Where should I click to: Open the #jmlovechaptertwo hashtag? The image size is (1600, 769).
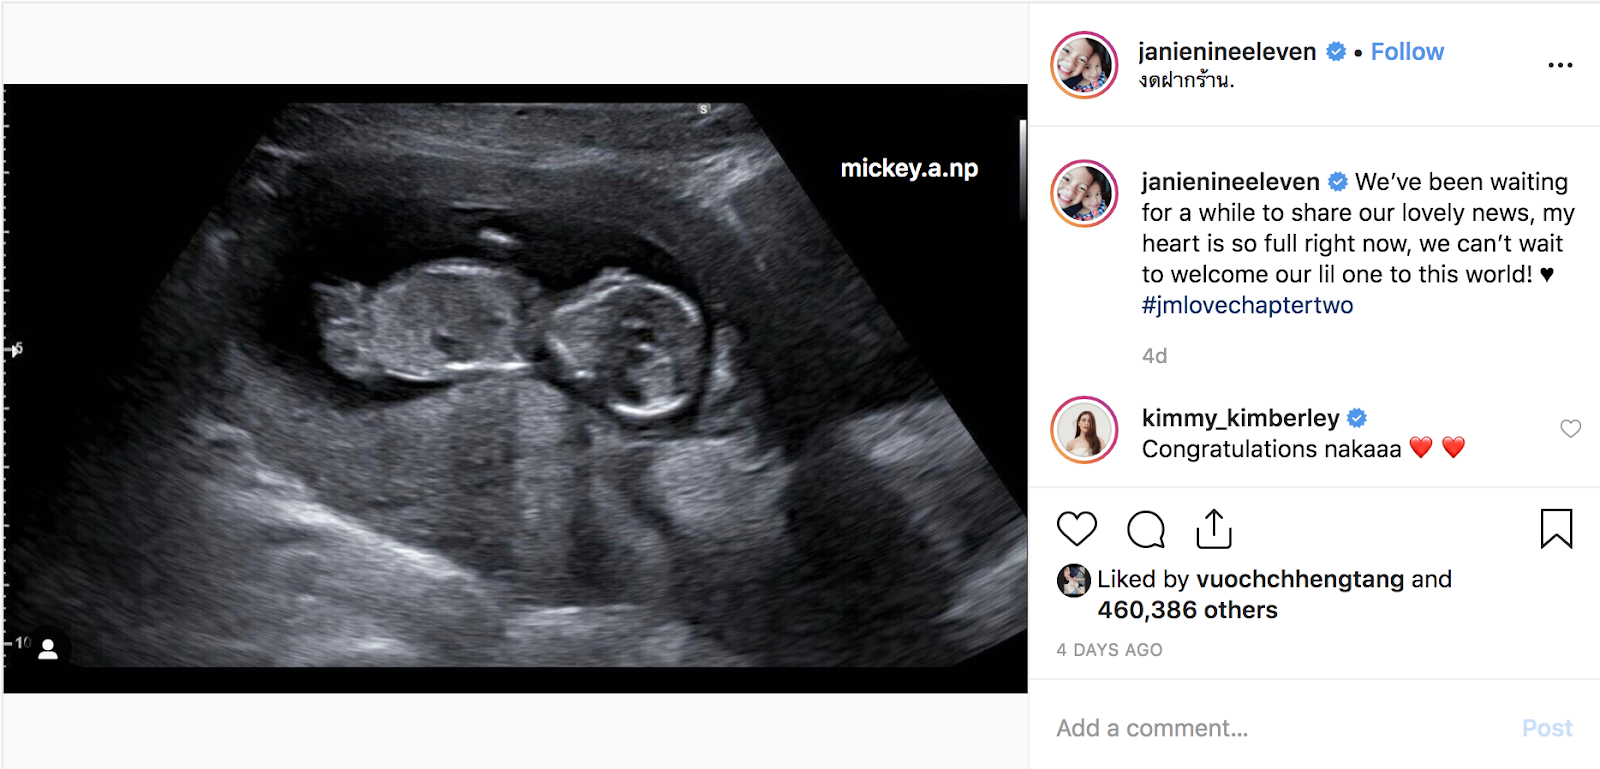tap(1247, 305)
